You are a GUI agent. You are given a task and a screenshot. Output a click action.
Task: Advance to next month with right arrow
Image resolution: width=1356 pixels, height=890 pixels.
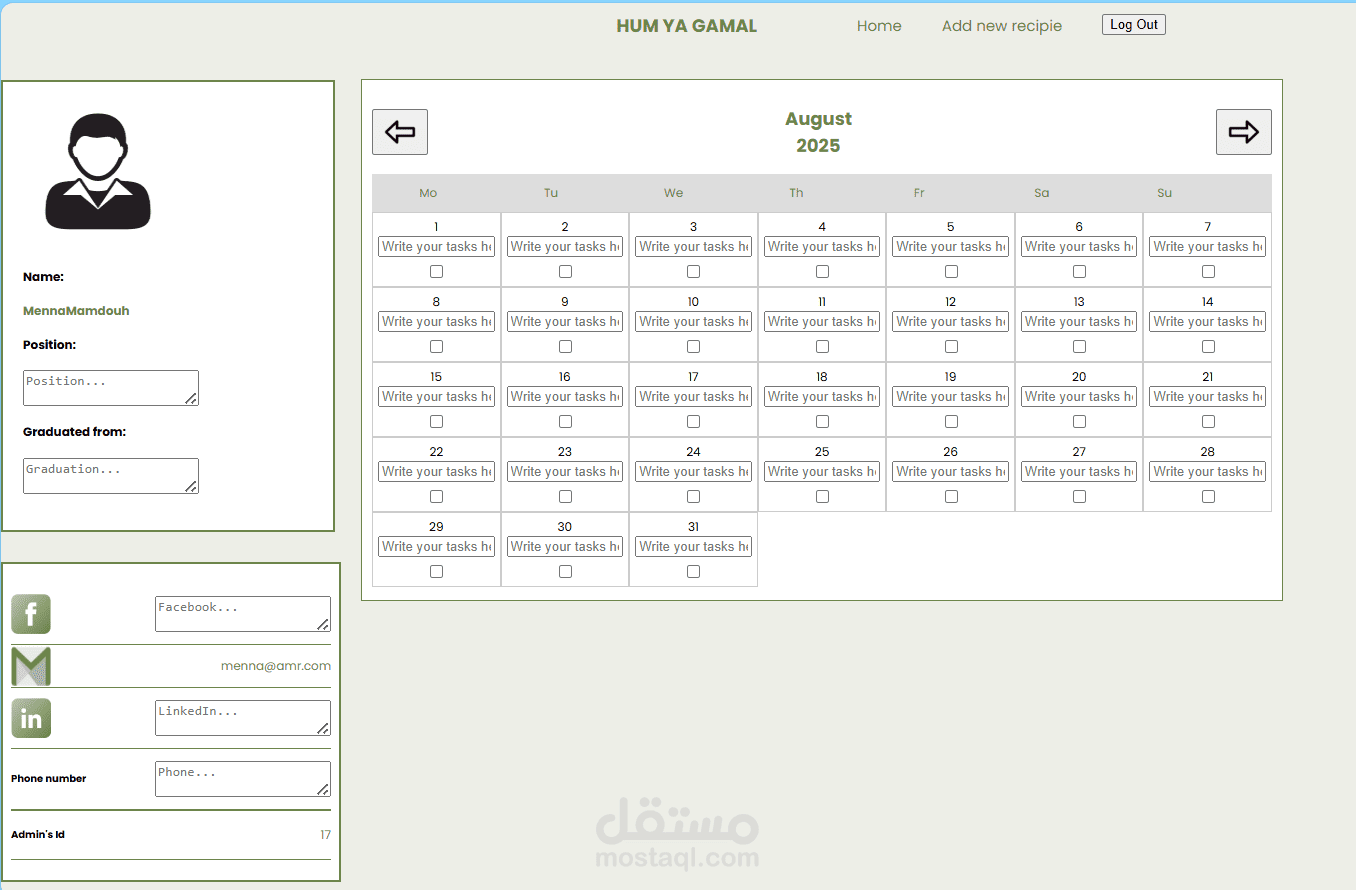[1244, 132]
